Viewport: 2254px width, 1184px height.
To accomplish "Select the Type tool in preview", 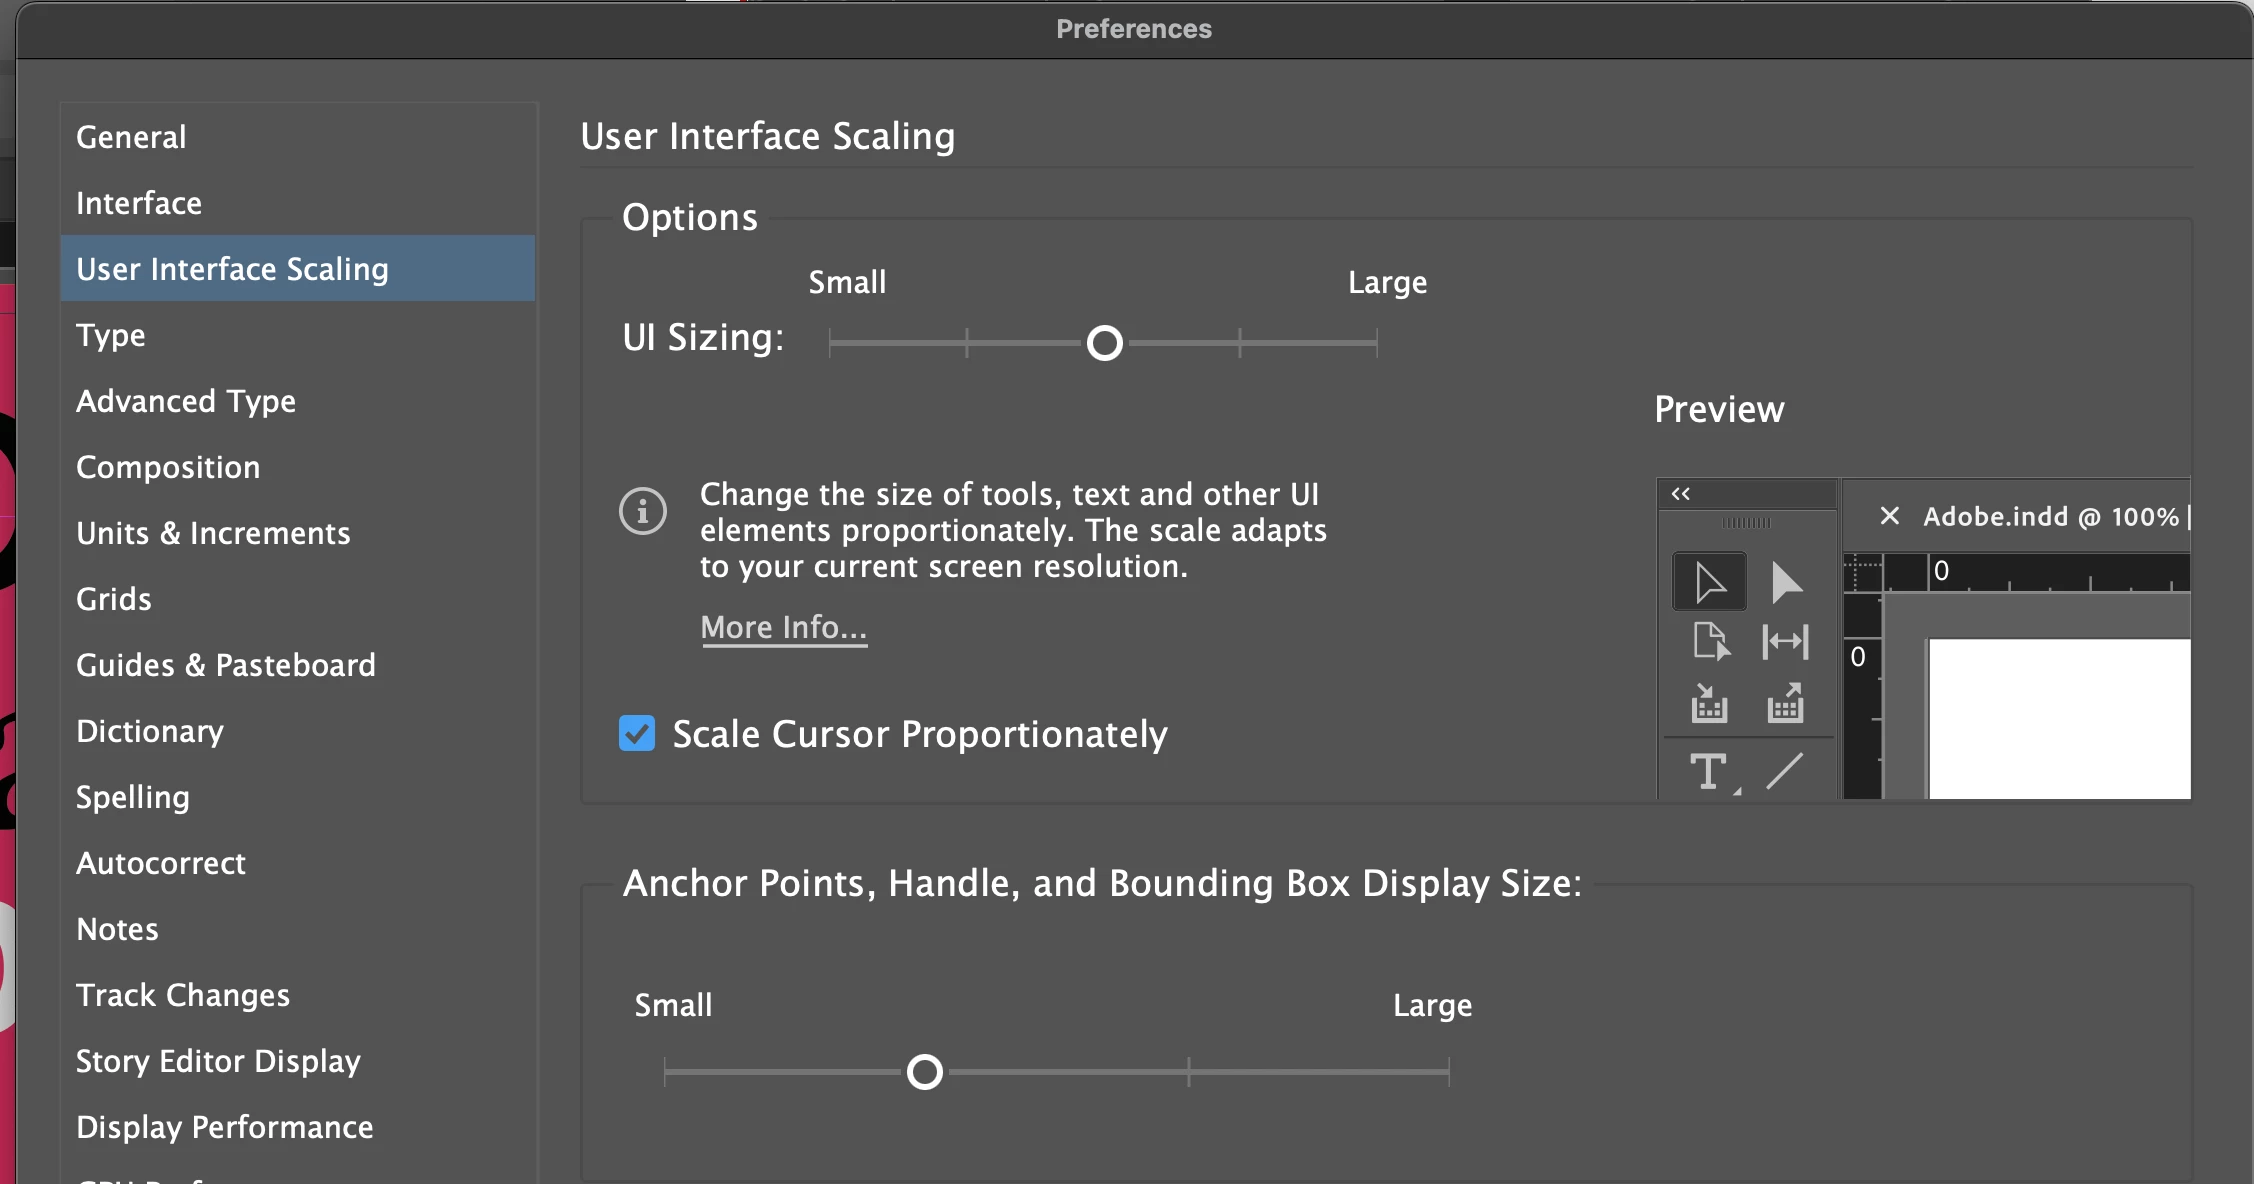I will 1709,771.
